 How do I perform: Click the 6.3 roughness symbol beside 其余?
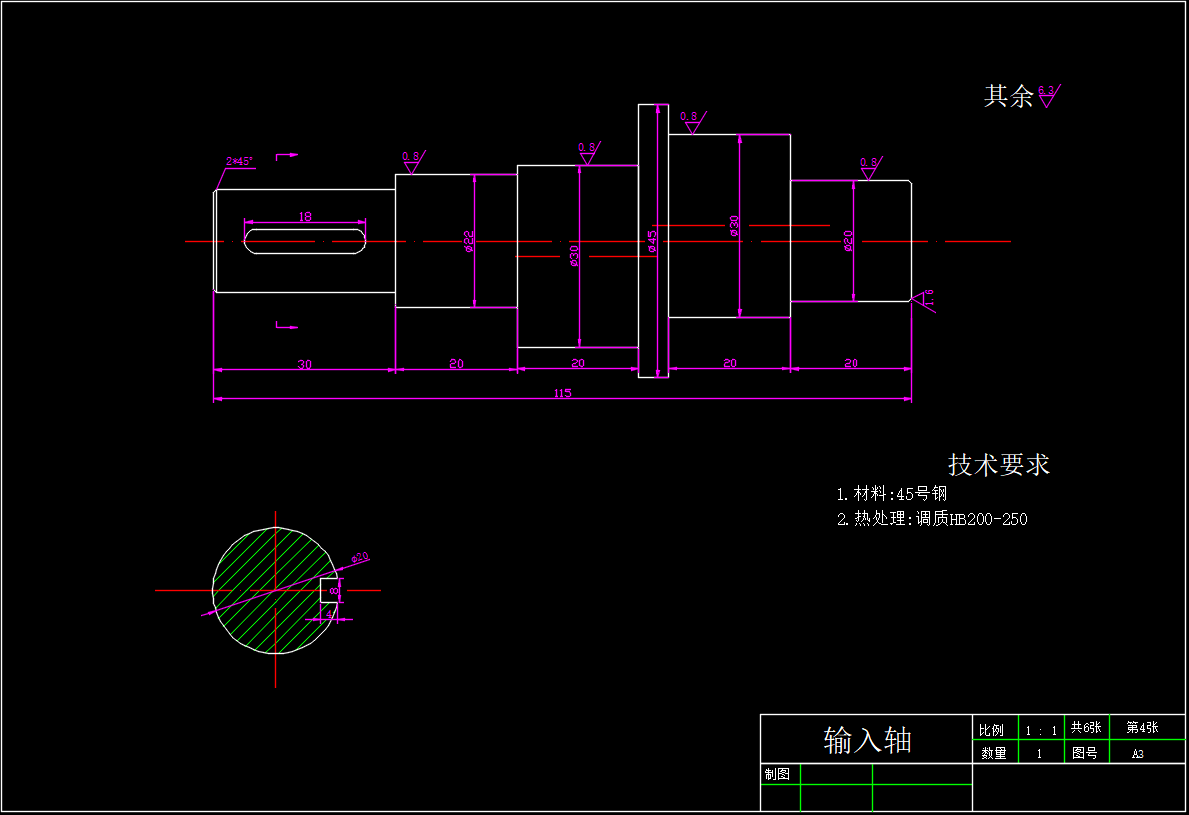1047,95
